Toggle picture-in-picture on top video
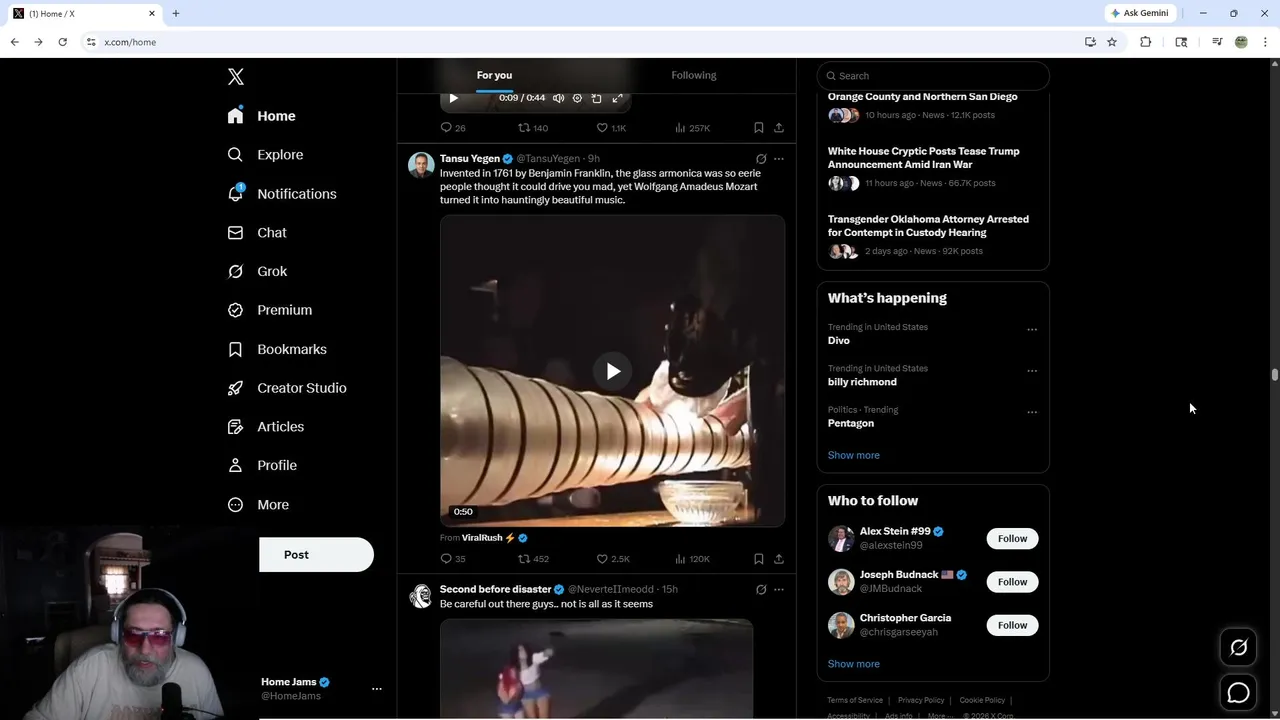This screenshot has height=720, width=1280. click(x=597, y=98)
